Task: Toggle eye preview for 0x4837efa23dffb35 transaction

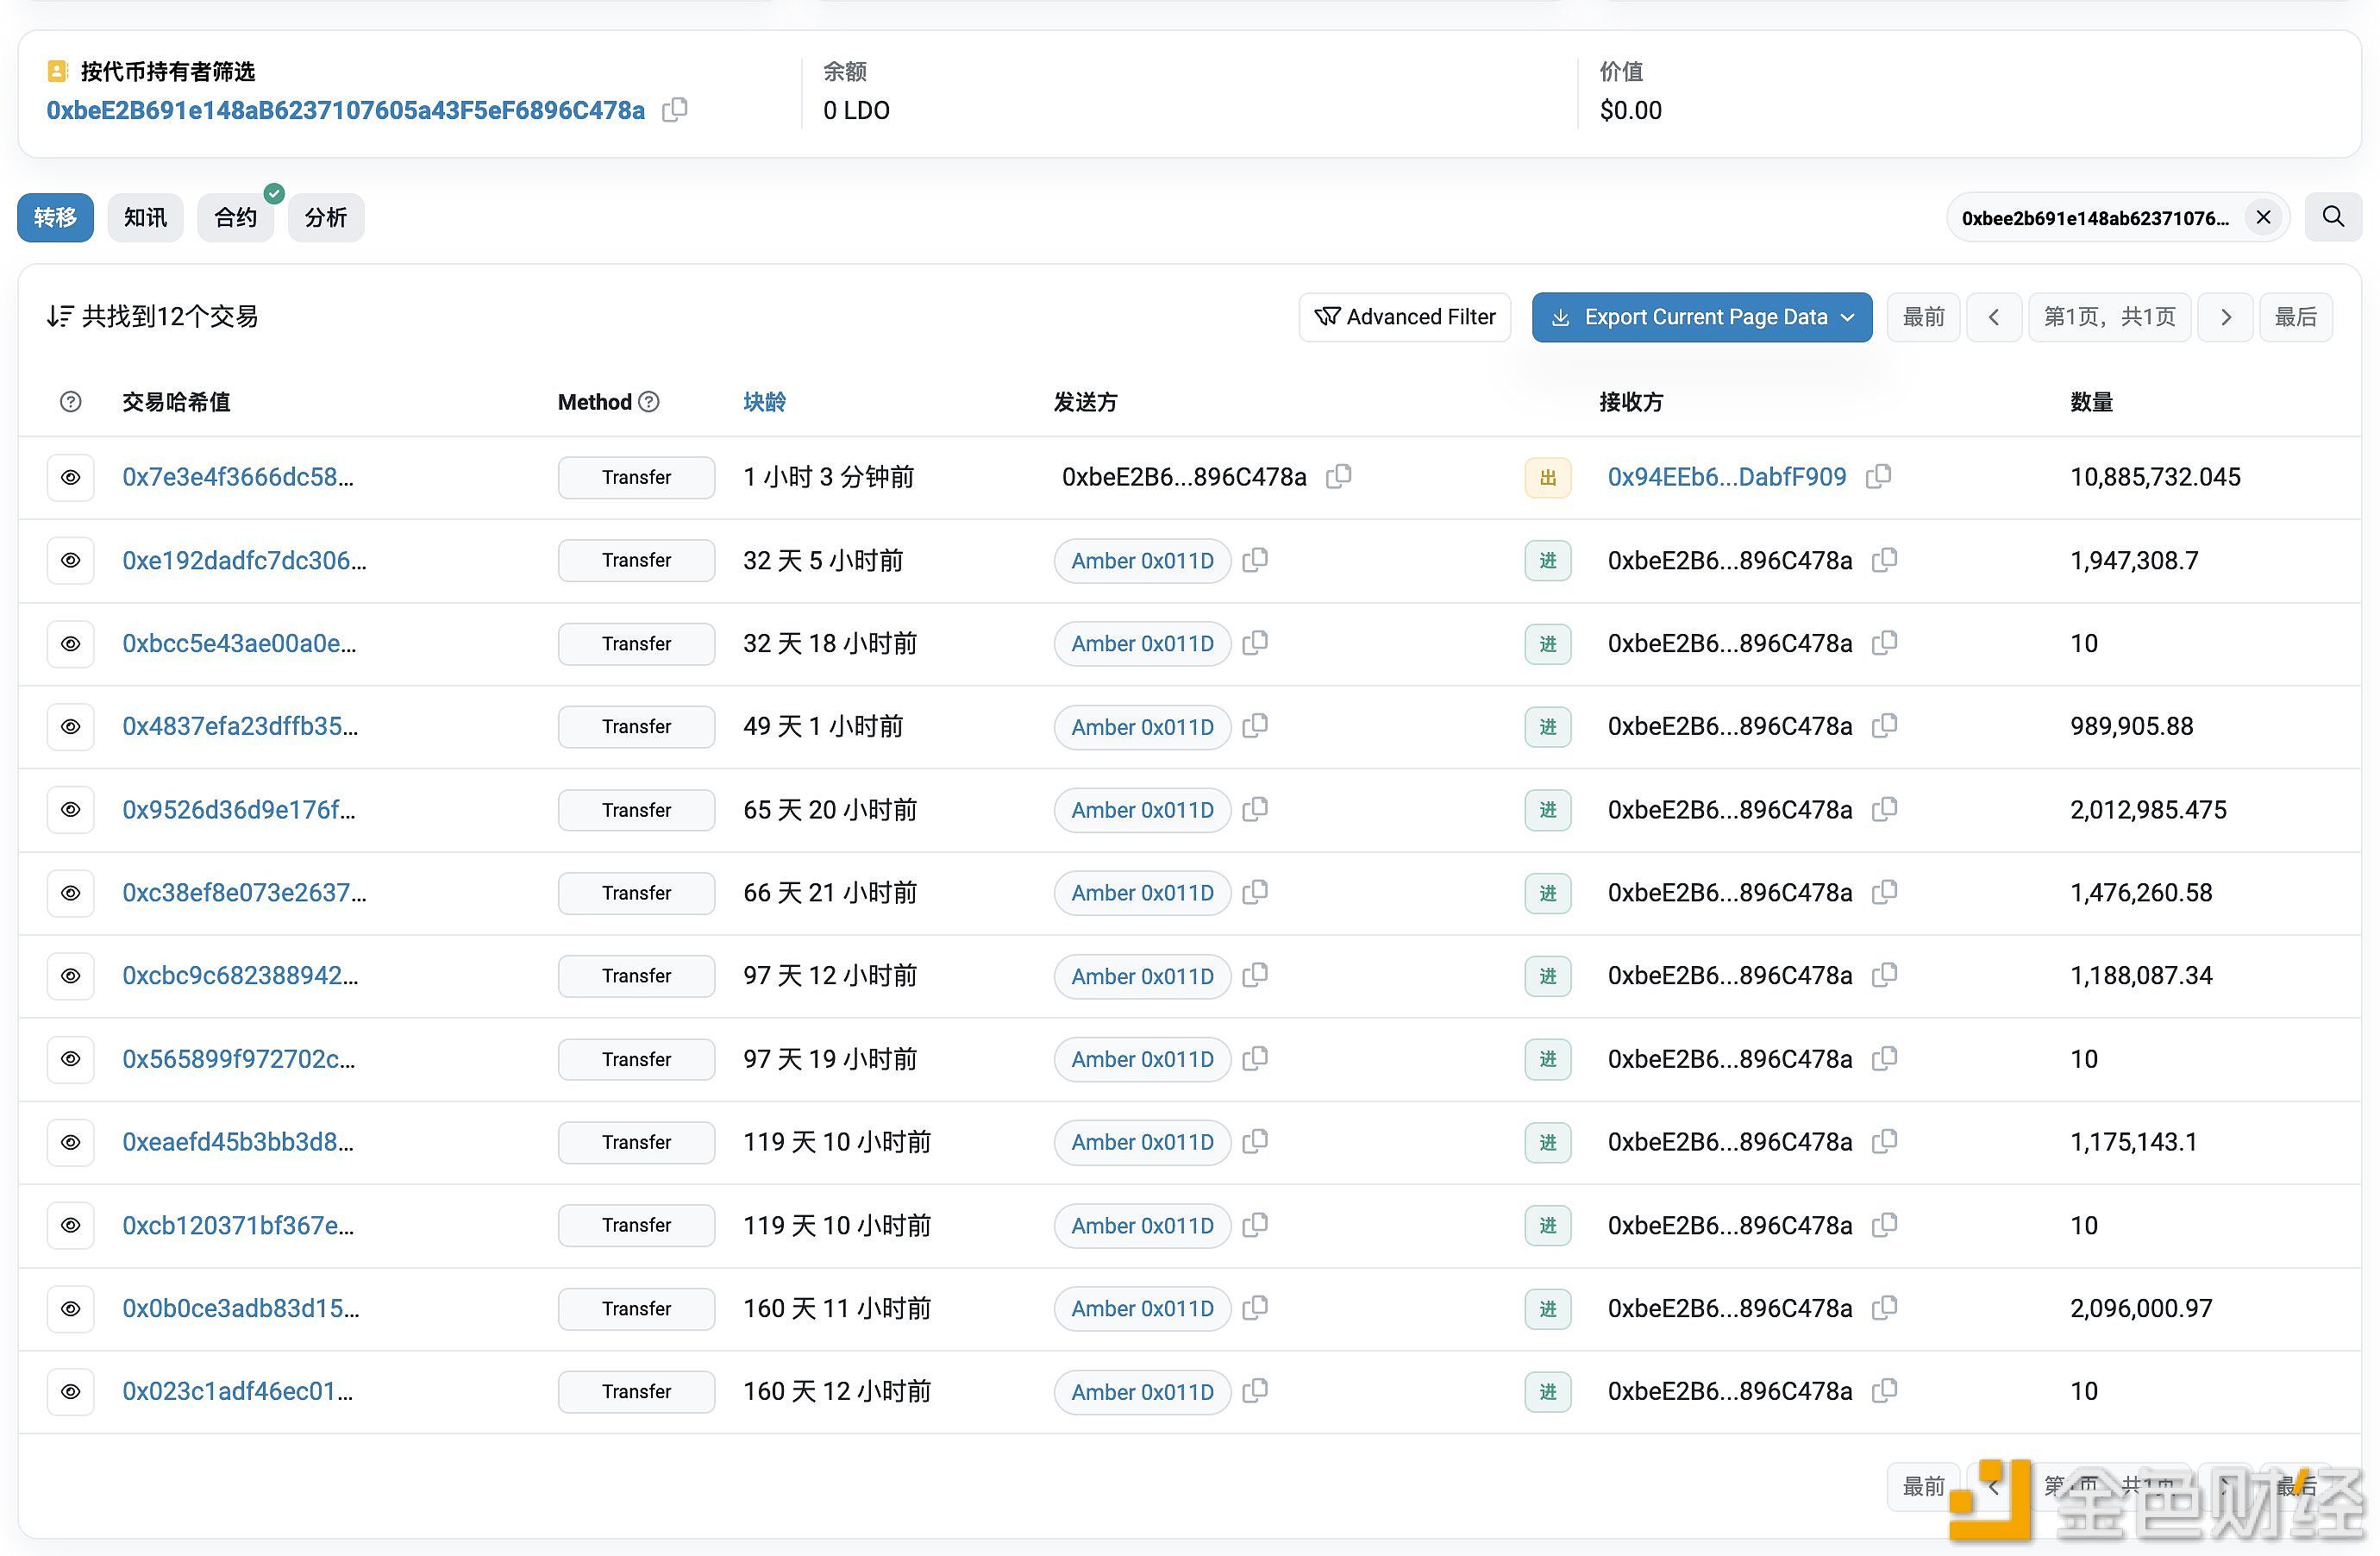Action: 71,726
